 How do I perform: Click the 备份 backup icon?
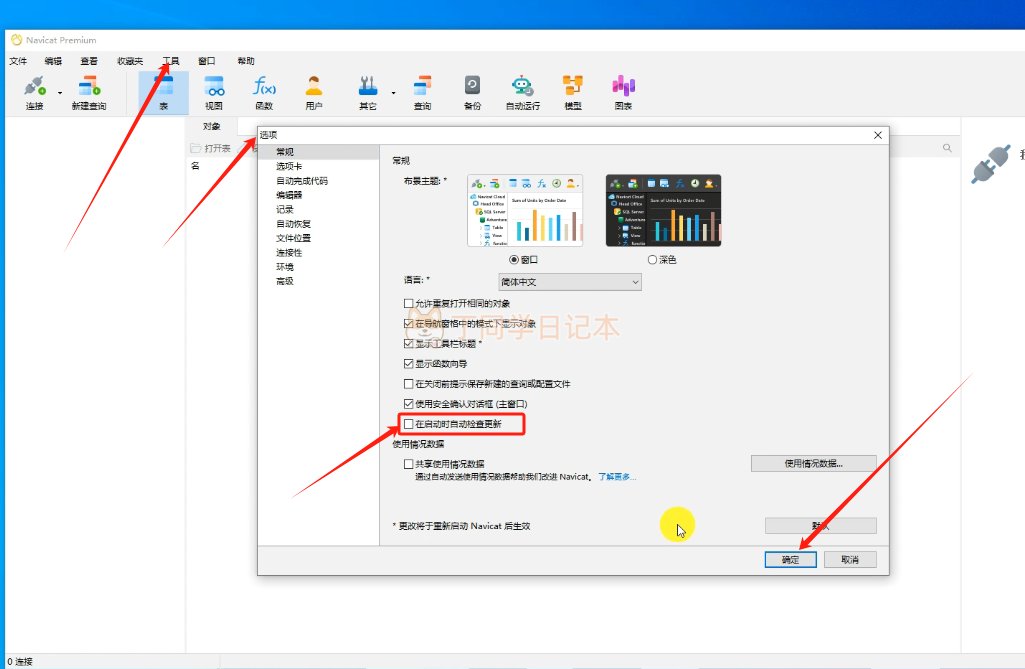pyautogui.click(x=472, y=92)
